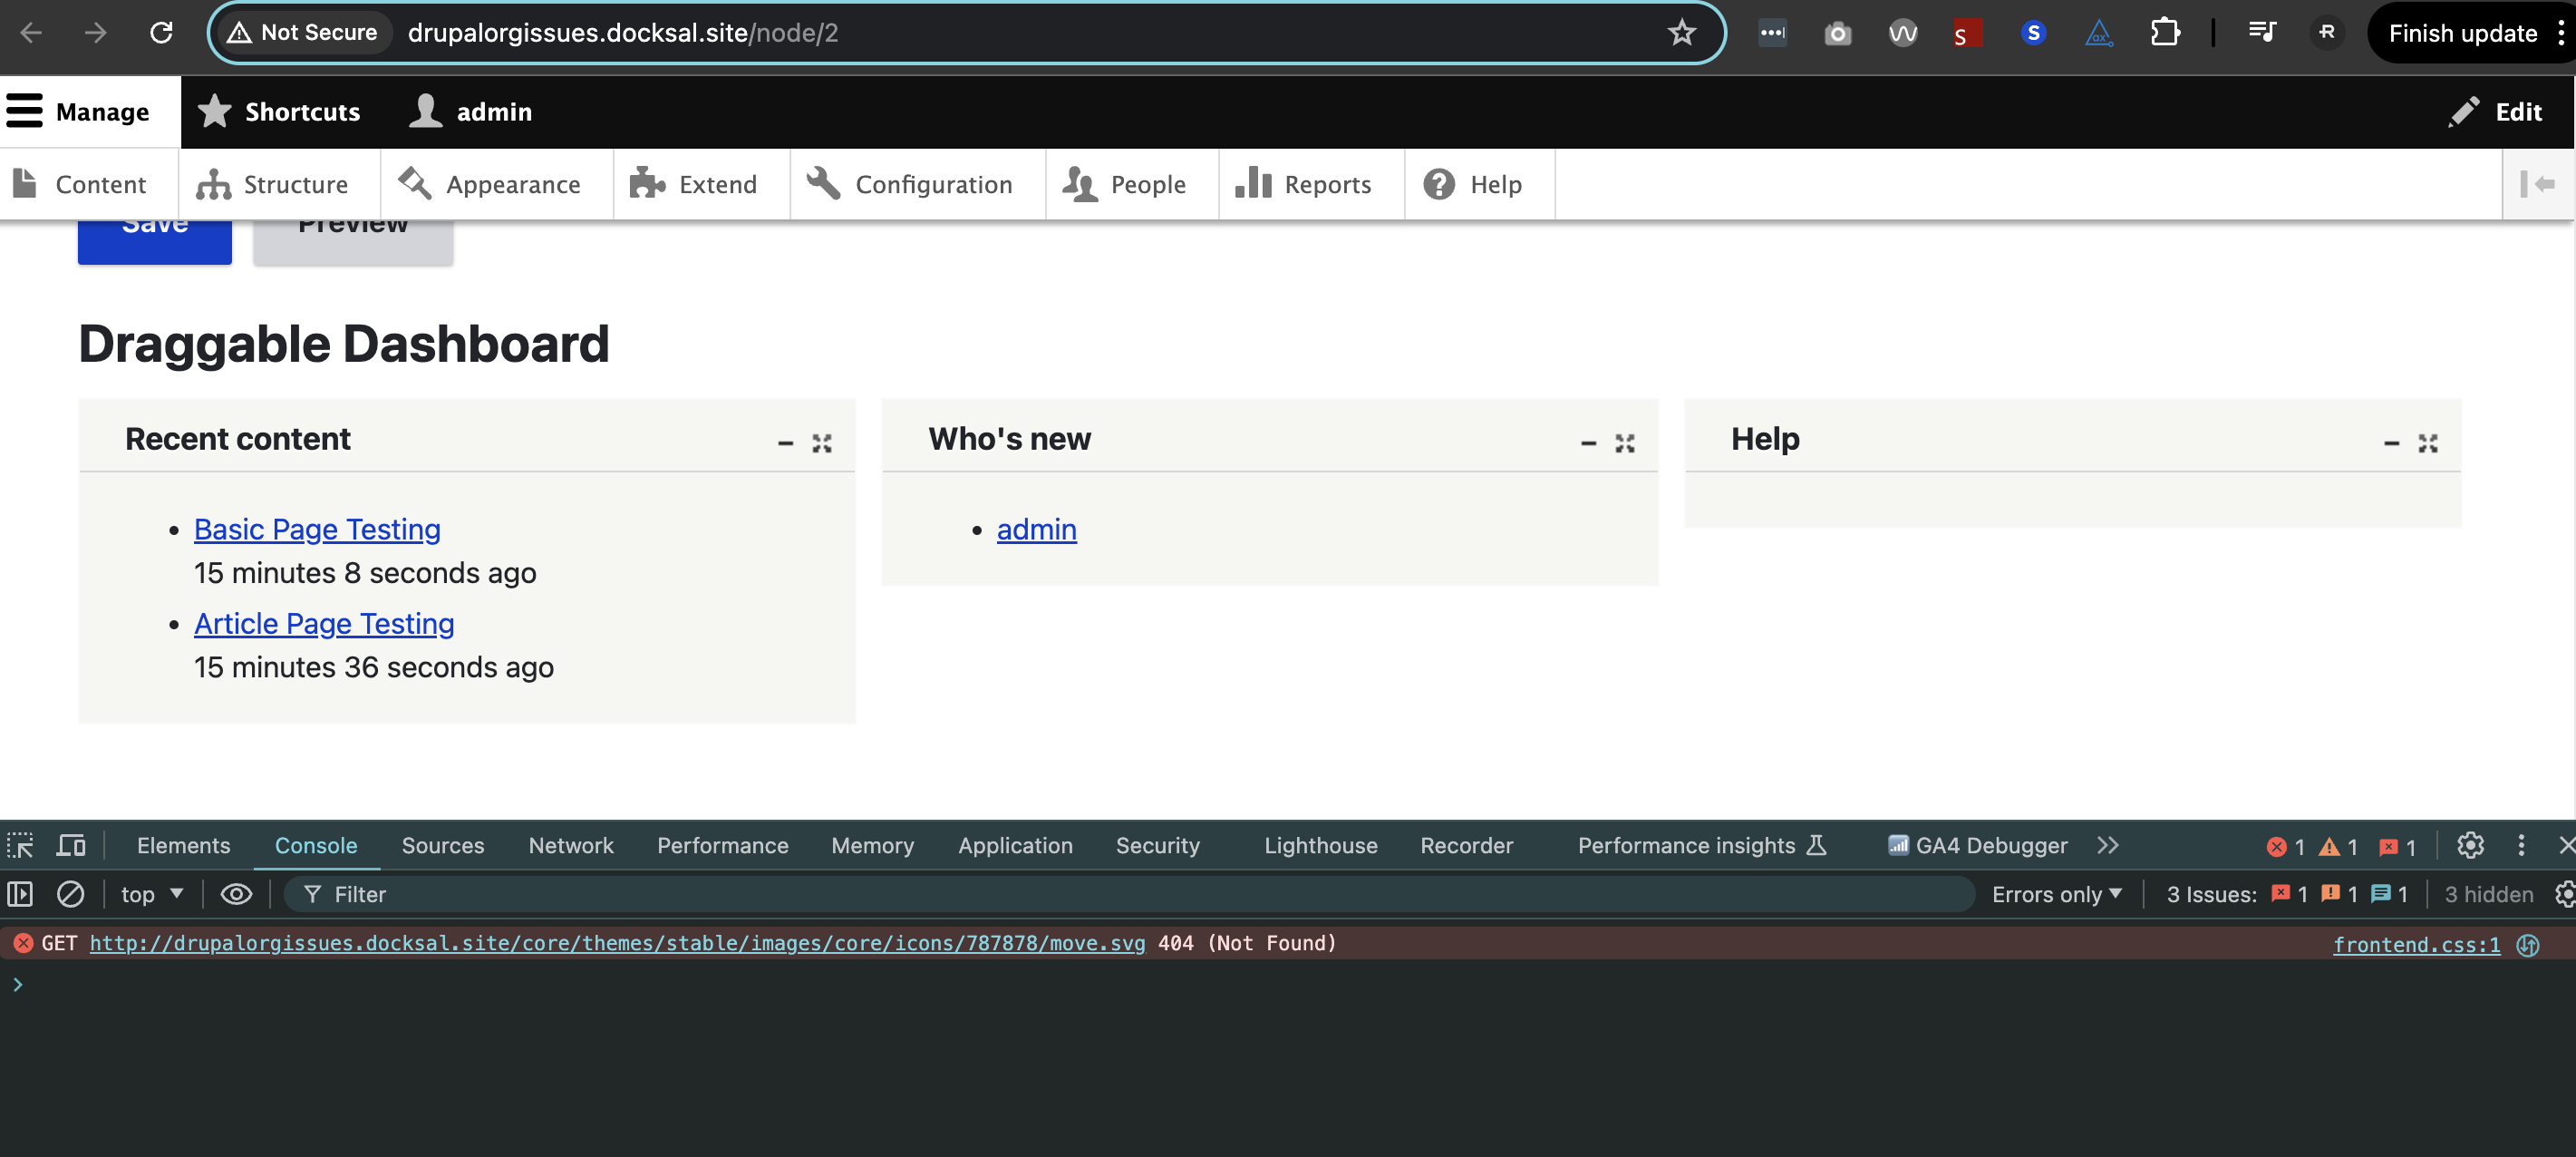Open the DevTools settings gear

[2470, 845]
